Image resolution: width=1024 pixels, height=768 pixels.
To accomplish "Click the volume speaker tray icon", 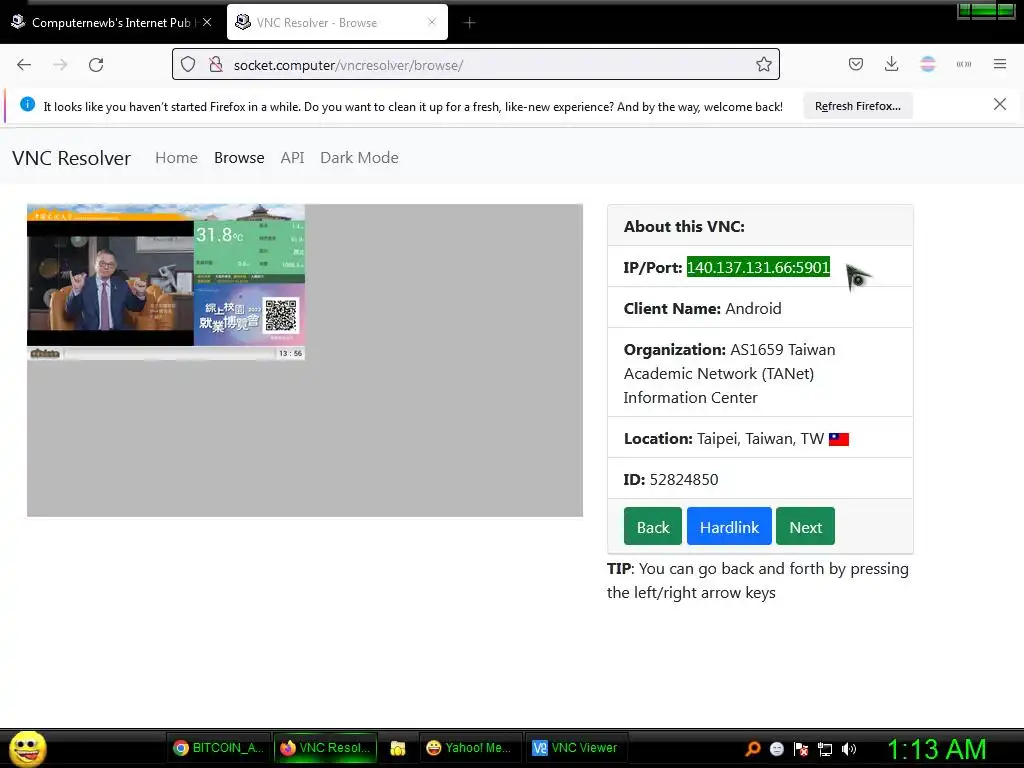I will [x=849, y=749].
